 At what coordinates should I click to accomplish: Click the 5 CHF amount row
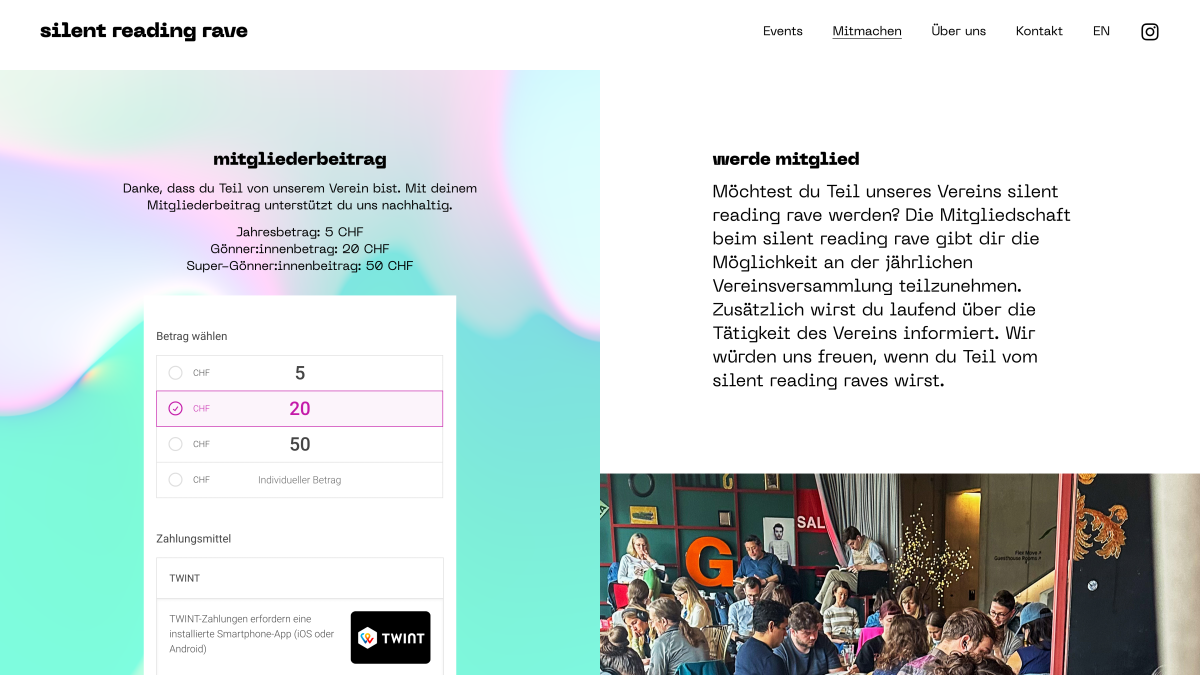300,373
